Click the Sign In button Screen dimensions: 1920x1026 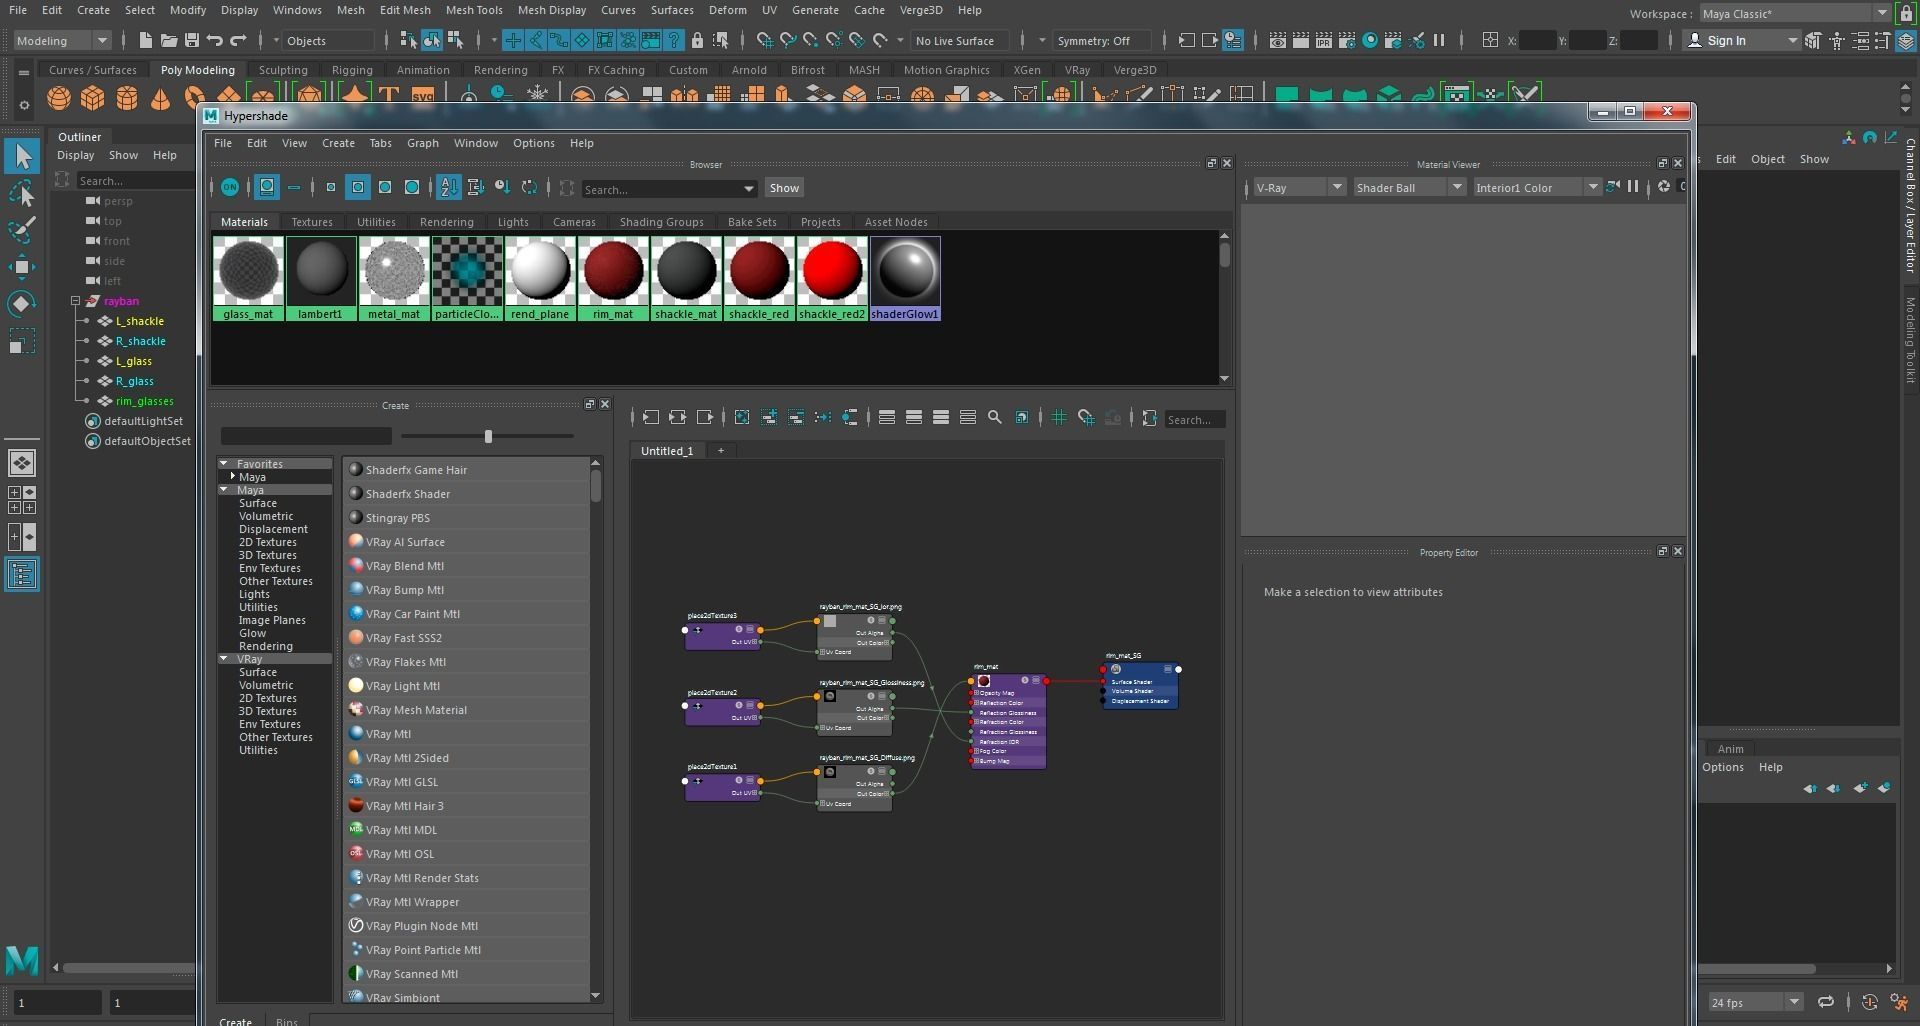point(1741,41)
